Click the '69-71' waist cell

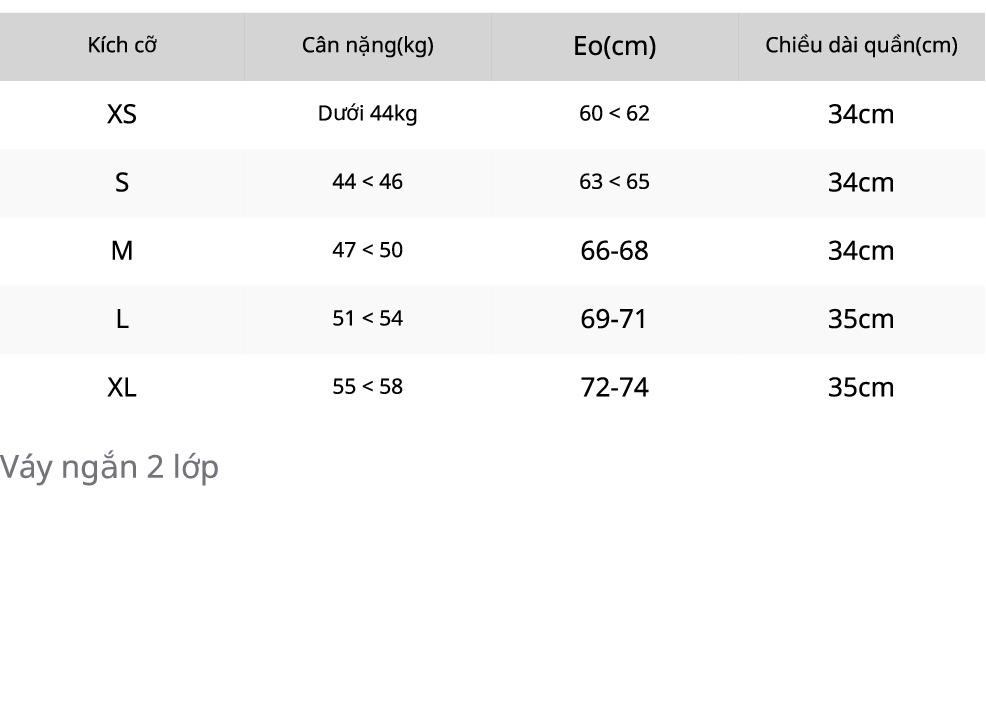point(614,319)
